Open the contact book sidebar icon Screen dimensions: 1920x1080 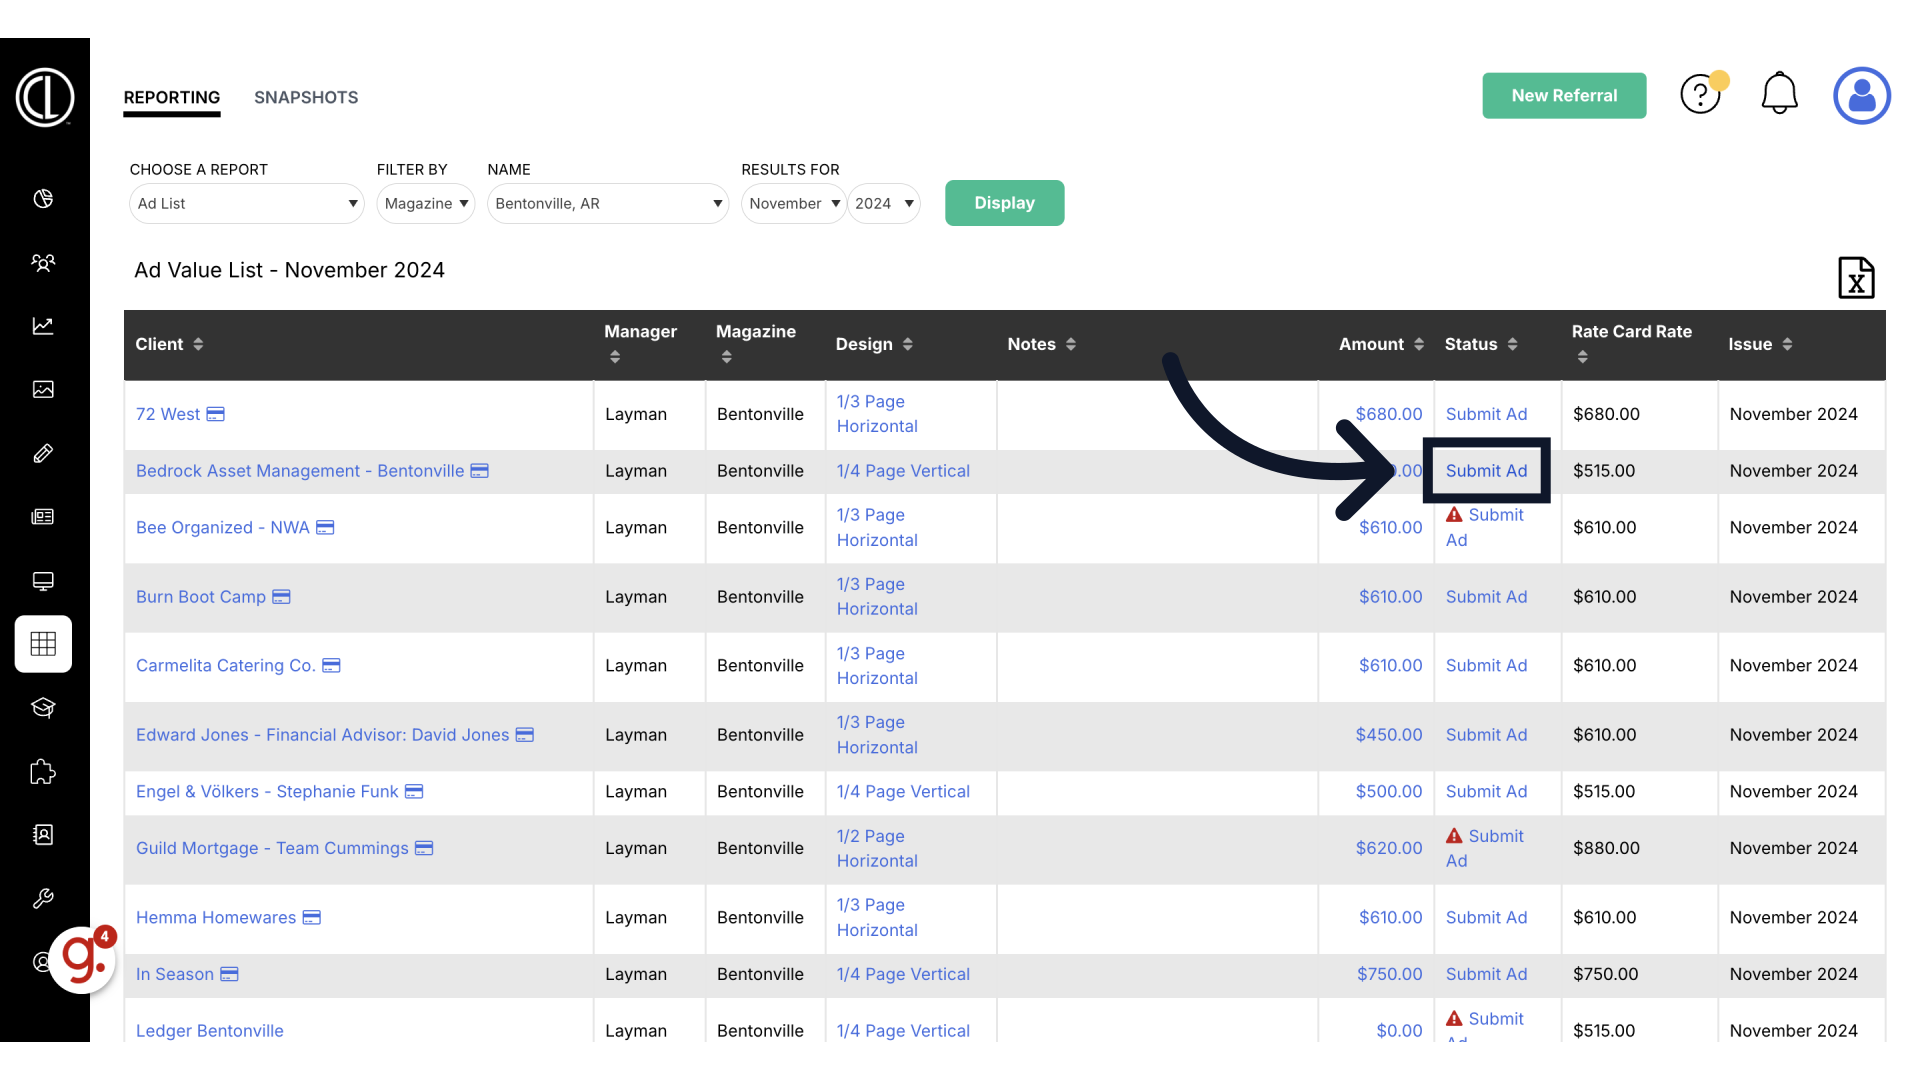coord(43,835)
